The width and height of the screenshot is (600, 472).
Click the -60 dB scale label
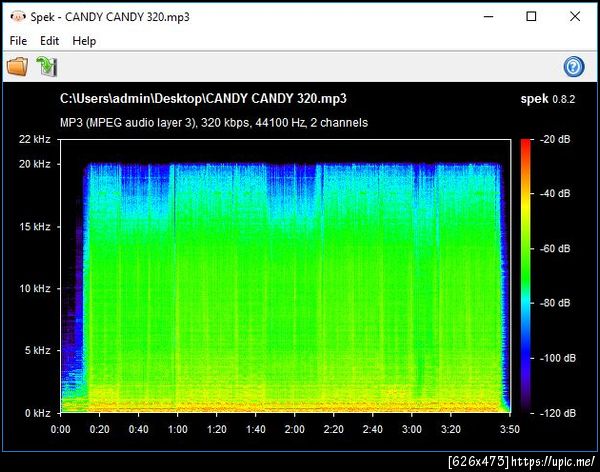pyautogui.click(x=555, y=248)
